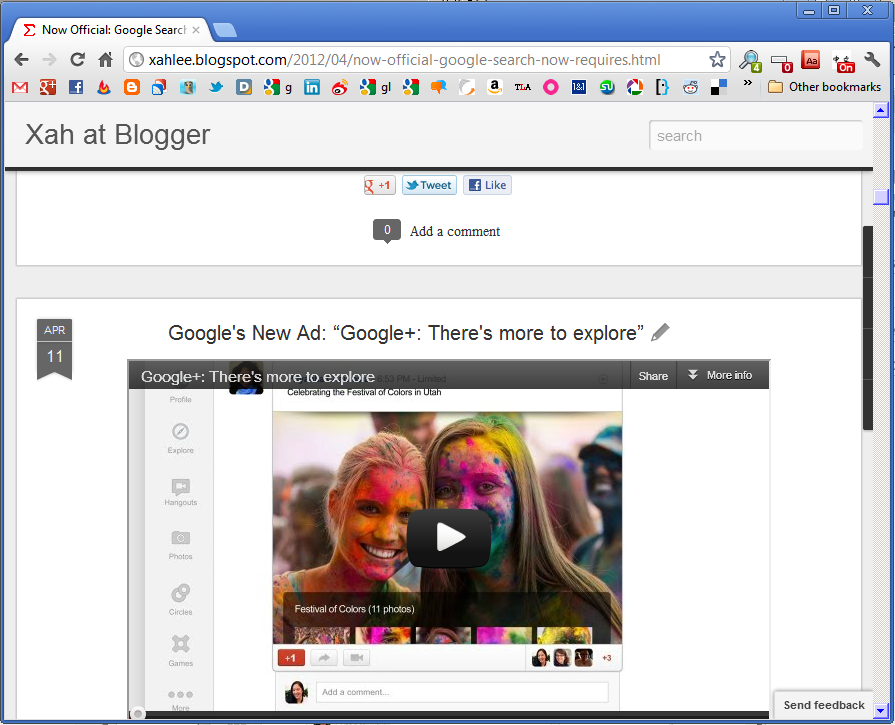Open the home page via house icon

click(105, 59)
